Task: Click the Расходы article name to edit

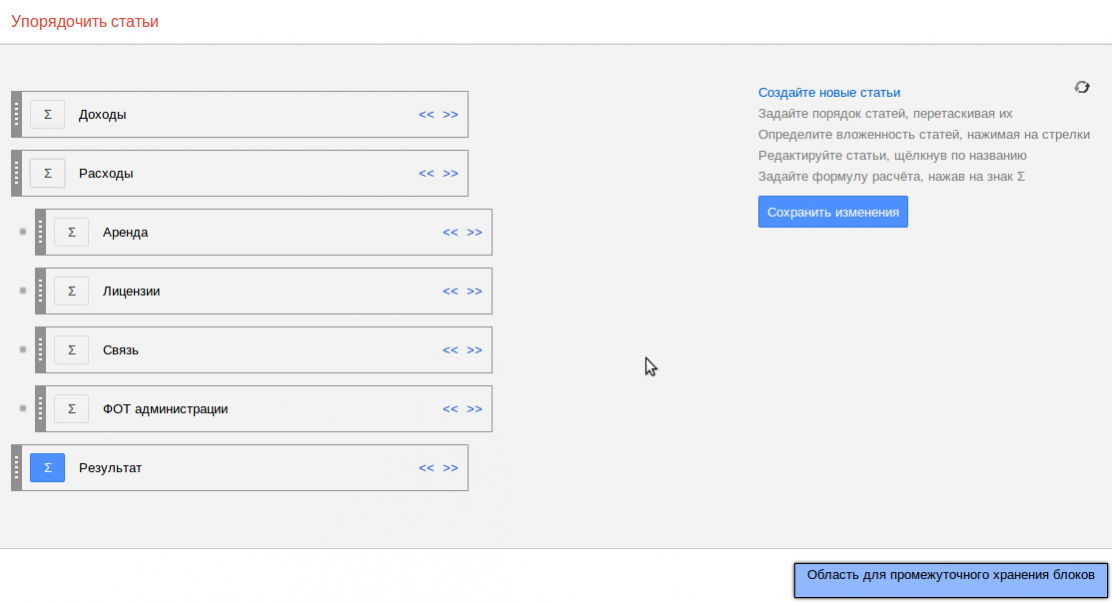Action: pos(106,173)
